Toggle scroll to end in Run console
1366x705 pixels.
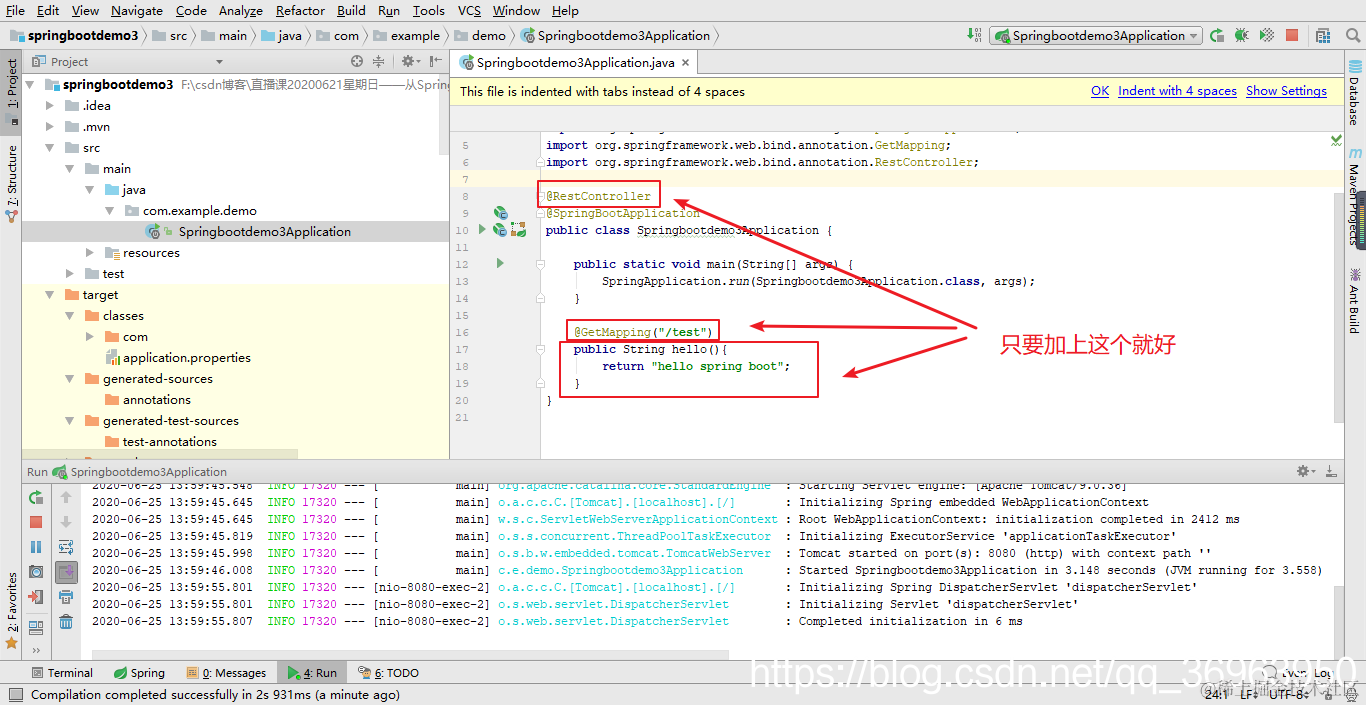point(66,572)
